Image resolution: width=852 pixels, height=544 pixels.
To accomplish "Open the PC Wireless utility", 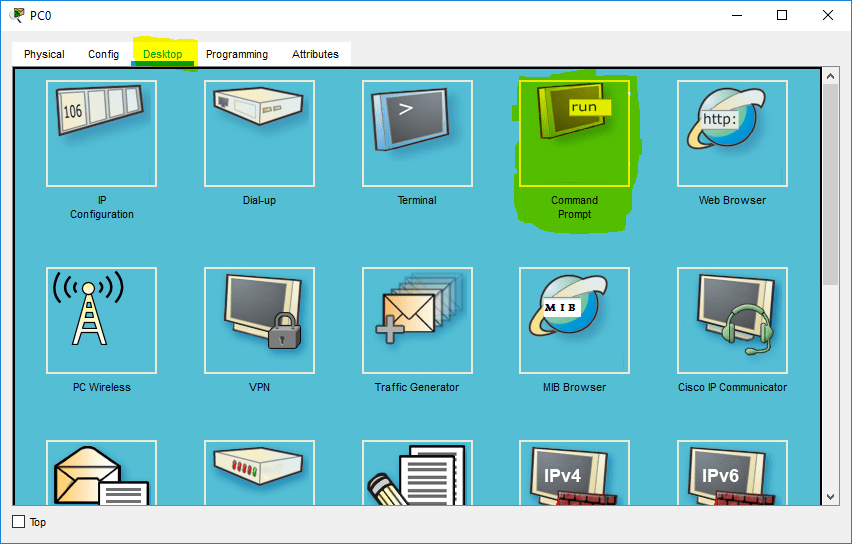I will point(101,320).
